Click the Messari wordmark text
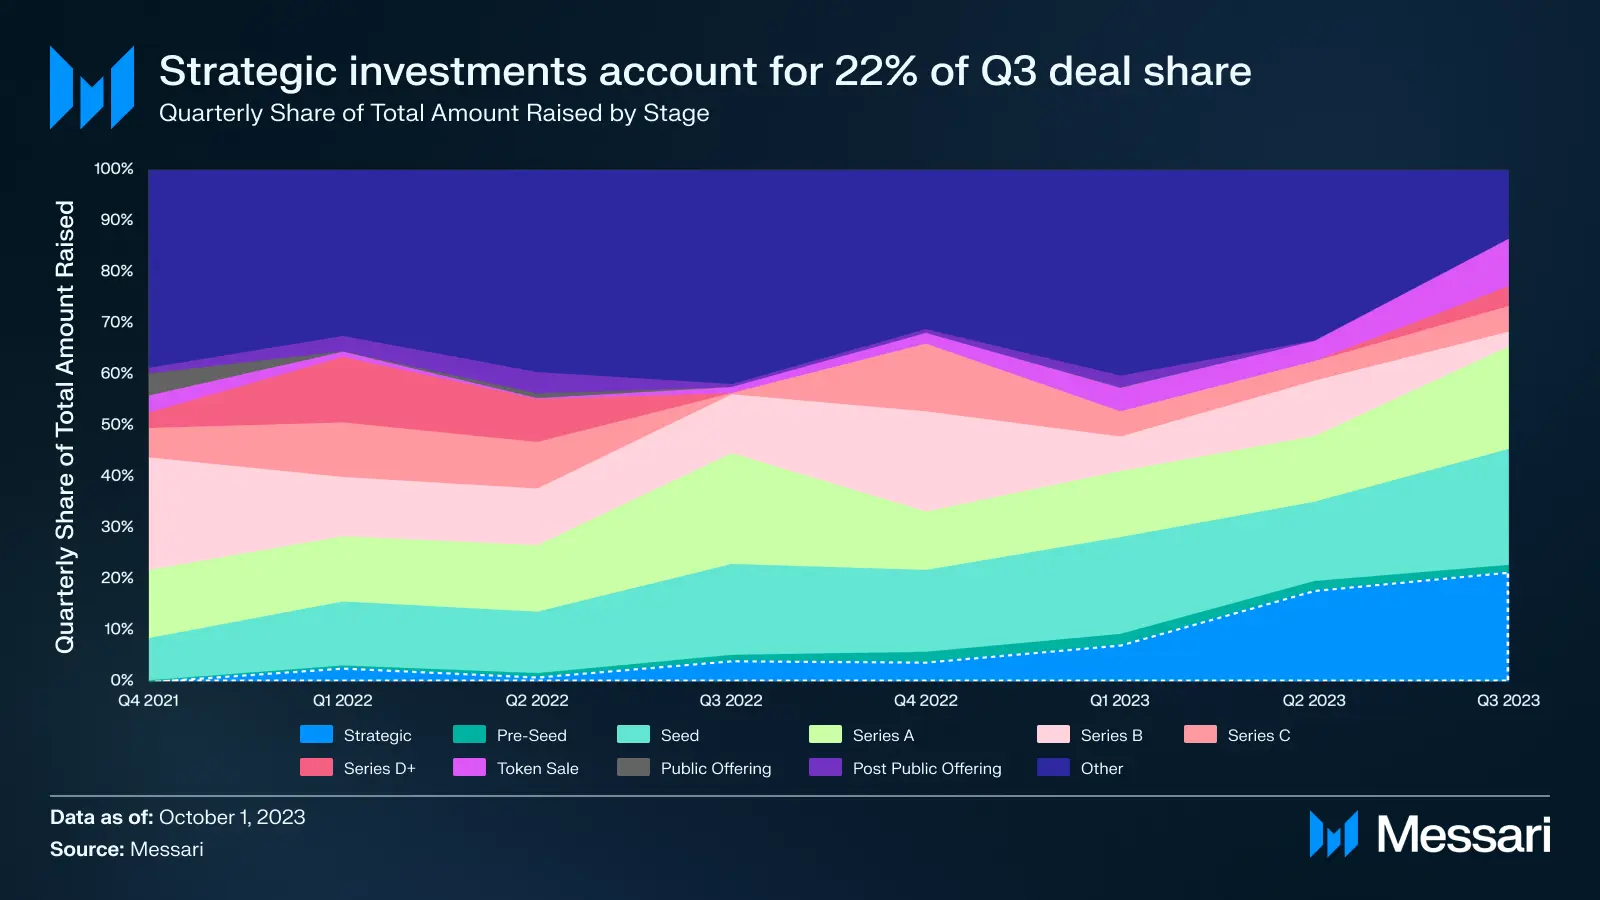Screen dimensions: 1600x900 click(1463, 835)
